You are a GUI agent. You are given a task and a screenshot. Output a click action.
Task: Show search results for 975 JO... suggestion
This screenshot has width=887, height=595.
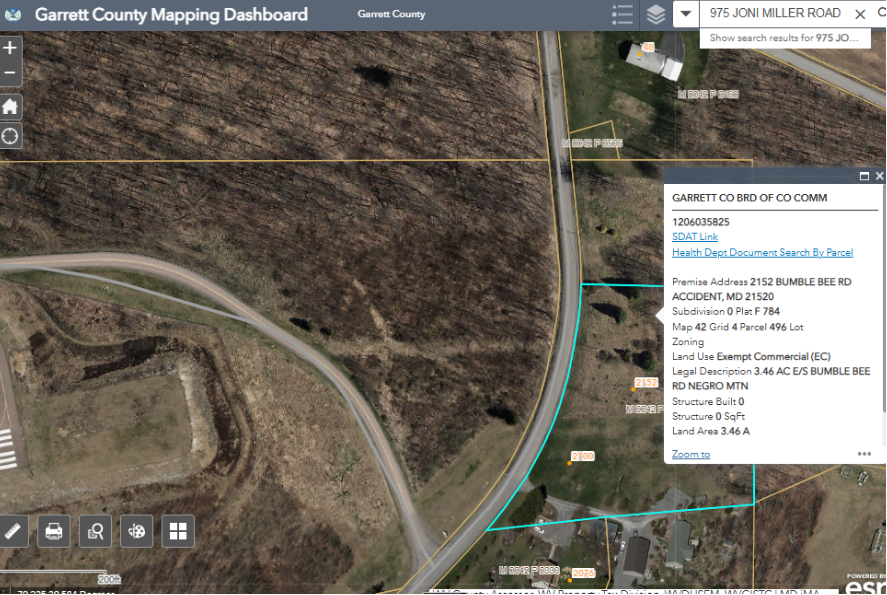[x=785, y=38]
